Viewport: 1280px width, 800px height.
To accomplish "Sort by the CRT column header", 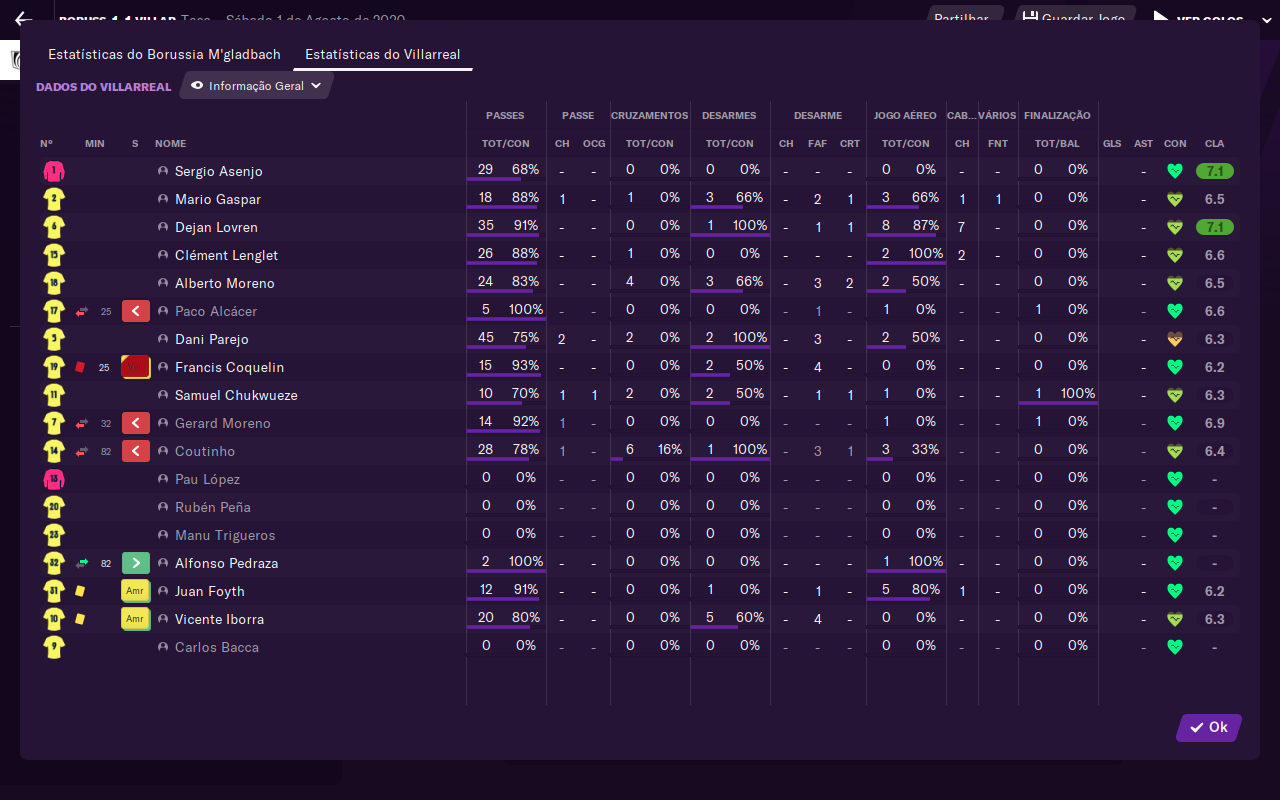I will click(x=850, y=144).
